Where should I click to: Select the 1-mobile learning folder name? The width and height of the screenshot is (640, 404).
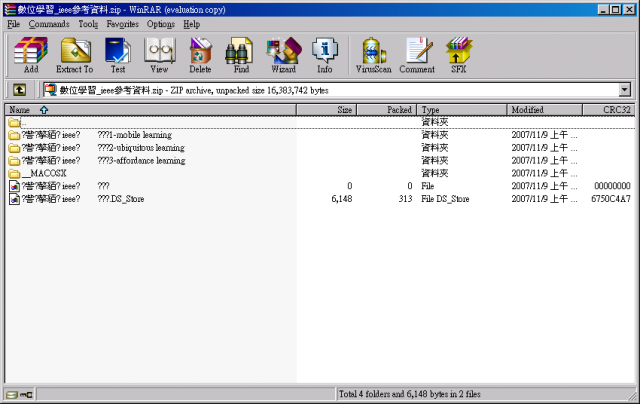pyautogui.click(x=97, y=135)
